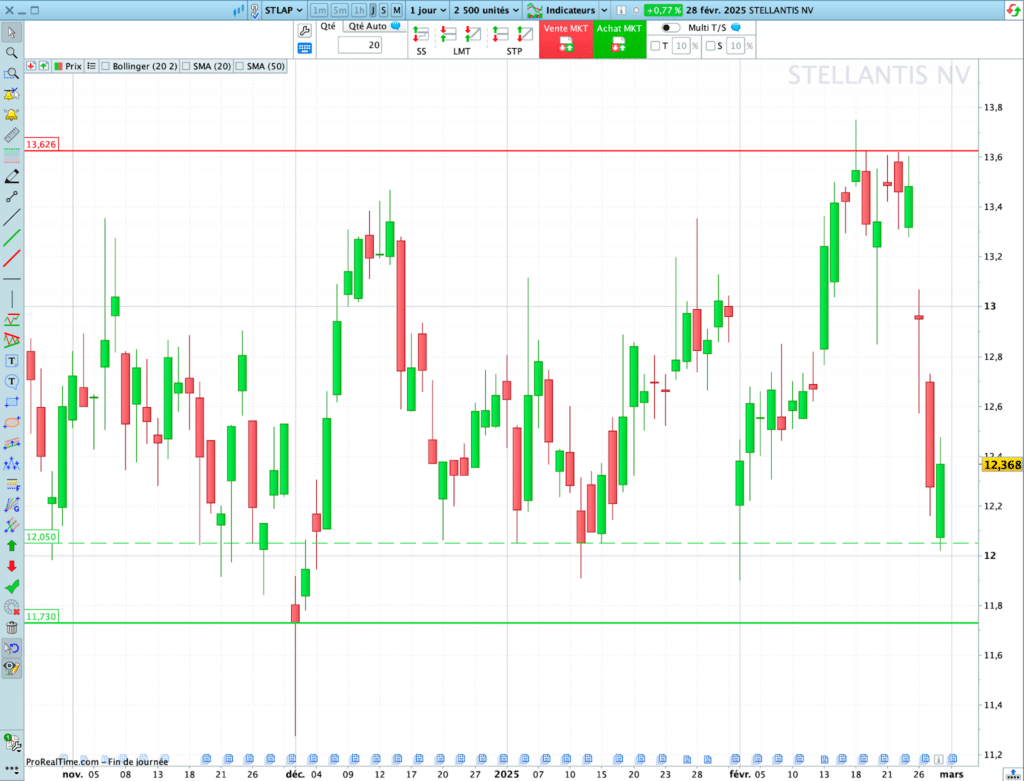
Task: Choose the vertical line tool
Action: point(12,299)
